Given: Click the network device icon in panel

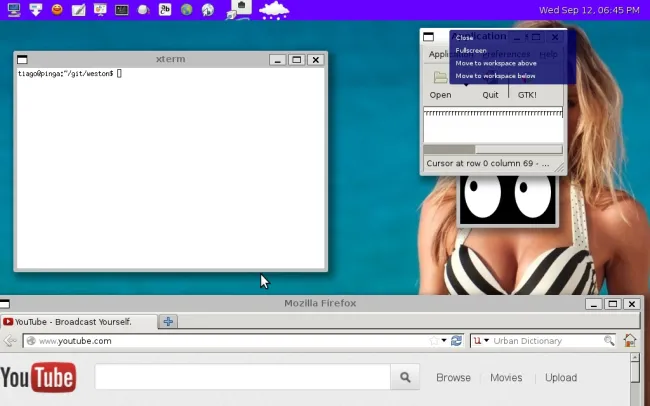Looking at the screenshot, I should (x=239, y=10).
